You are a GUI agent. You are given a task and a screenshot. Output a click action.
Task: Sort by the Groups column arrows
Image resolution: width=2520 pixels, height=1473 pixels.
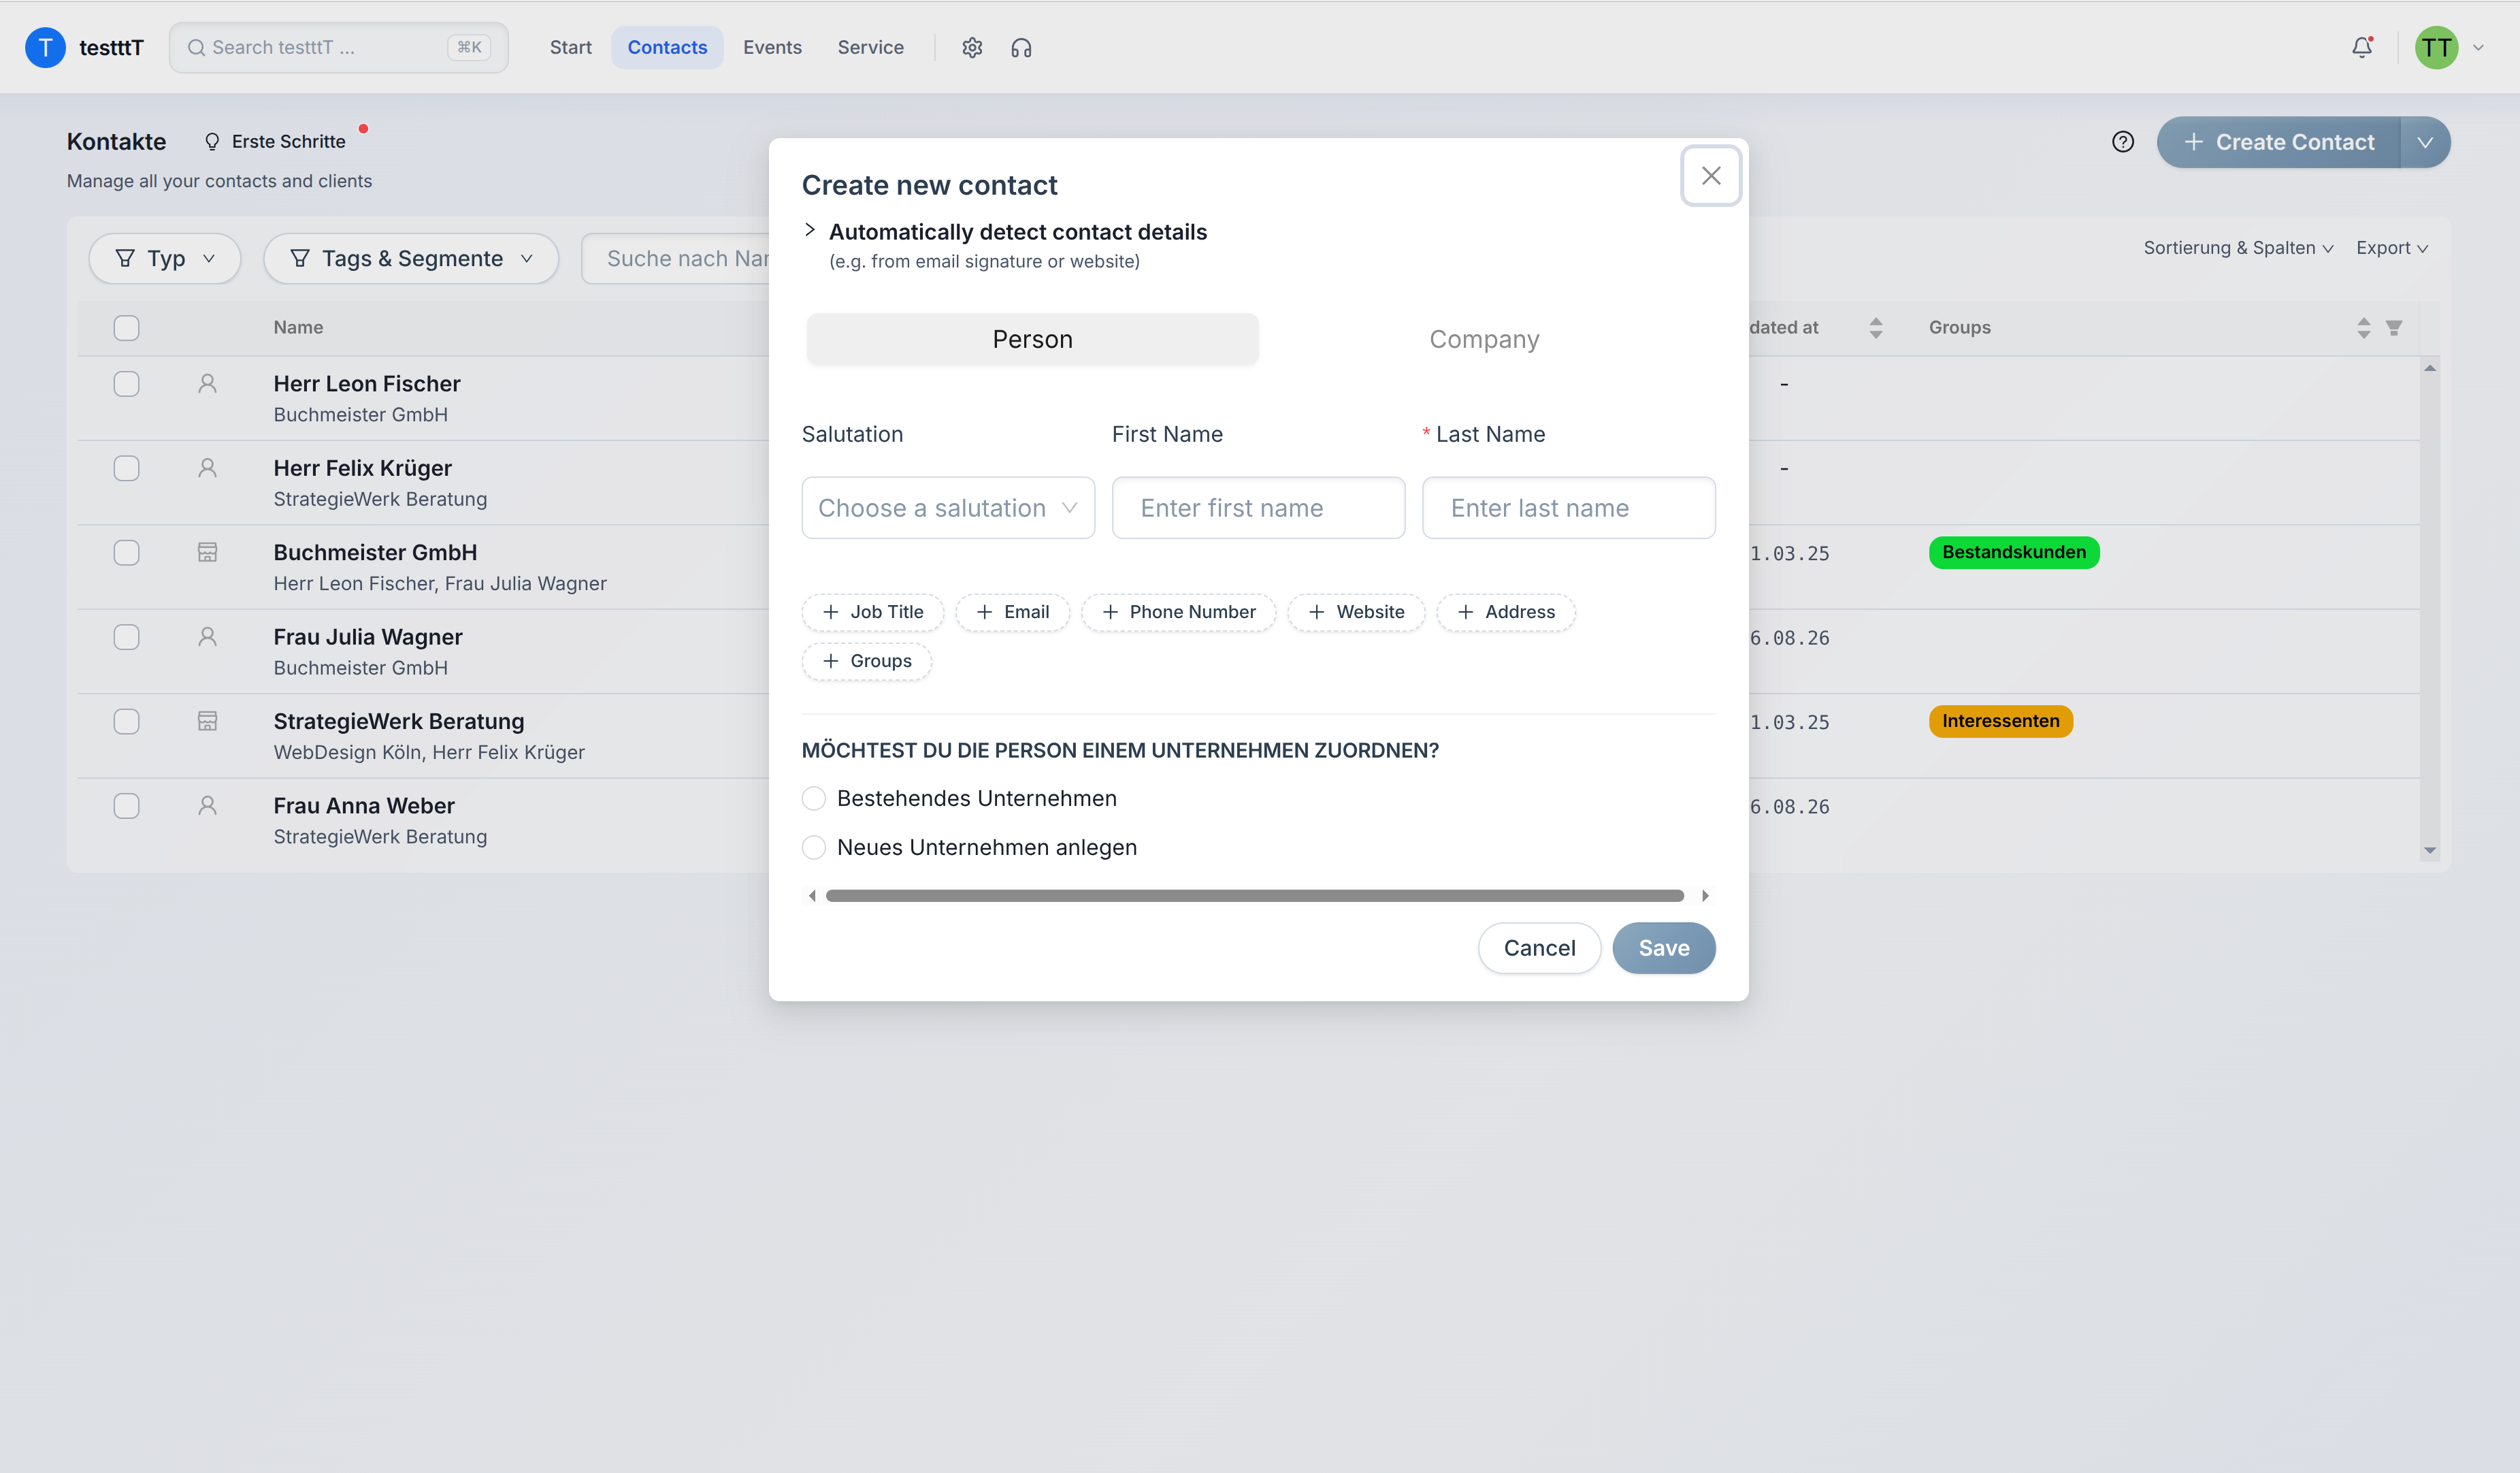pos(2364,327)
